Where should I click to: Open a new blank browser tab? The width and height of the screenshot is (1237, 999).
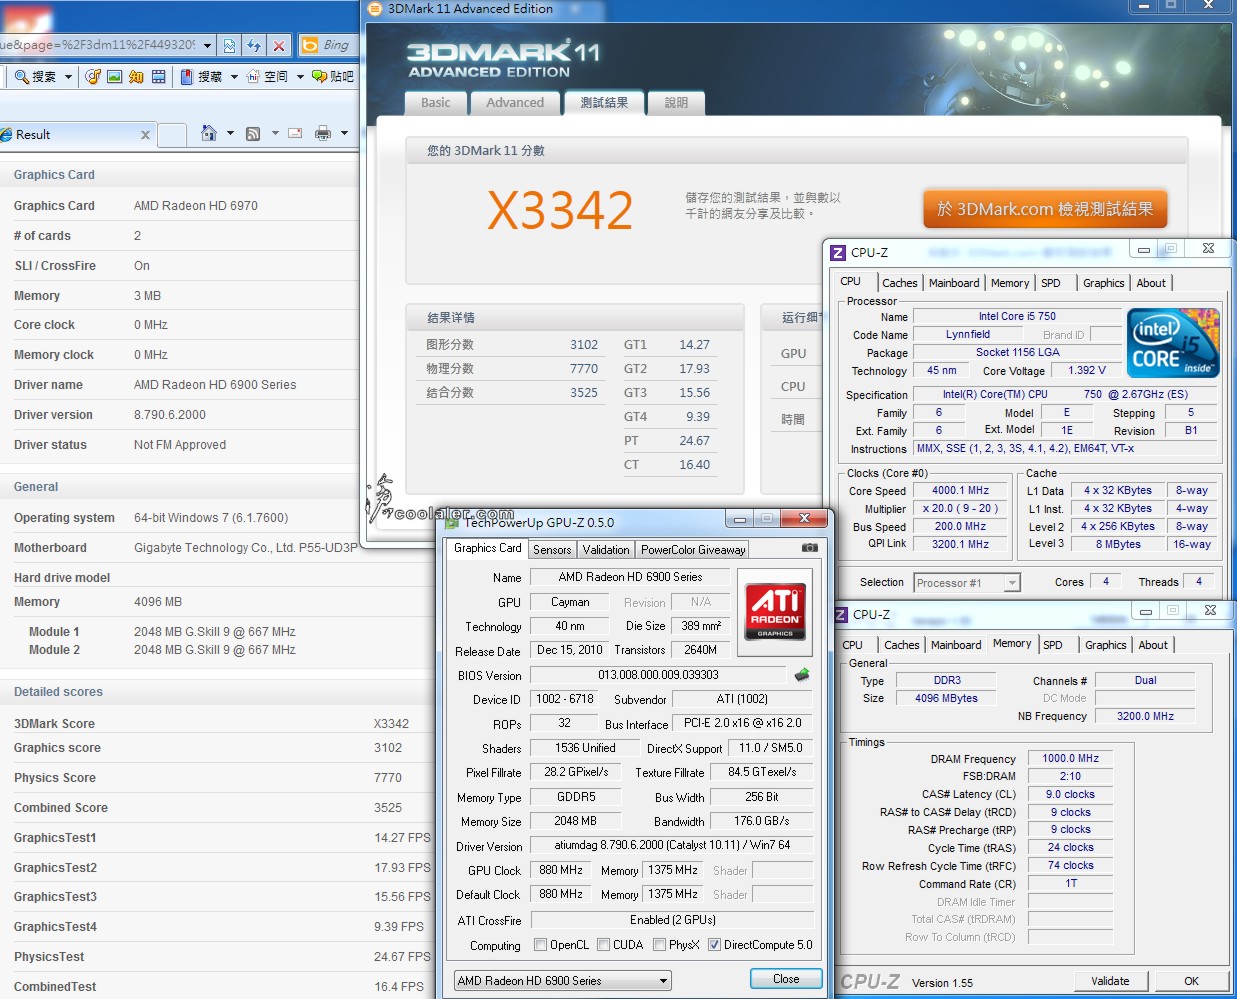click(172, 135)
